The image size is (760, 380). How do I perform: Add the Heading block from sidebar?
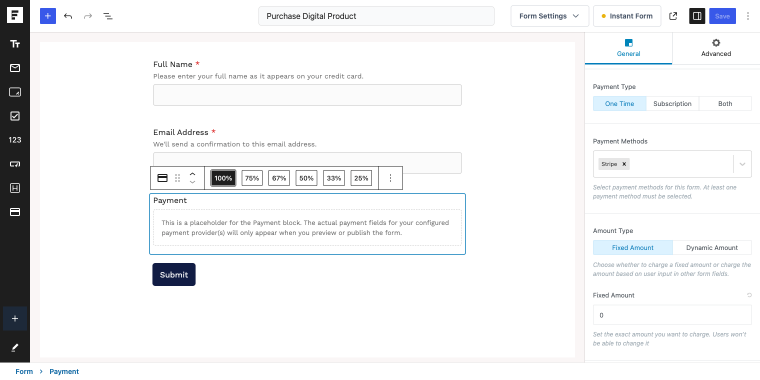click(15, 188)
